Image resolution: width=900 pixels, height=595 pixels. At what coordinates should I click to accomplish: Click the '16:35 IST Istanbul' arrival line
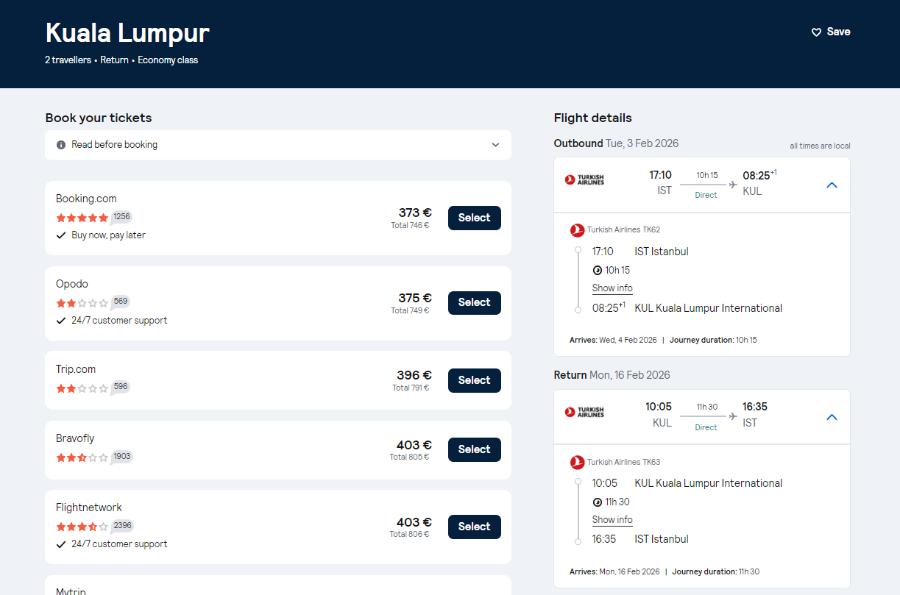pos(640,539)
